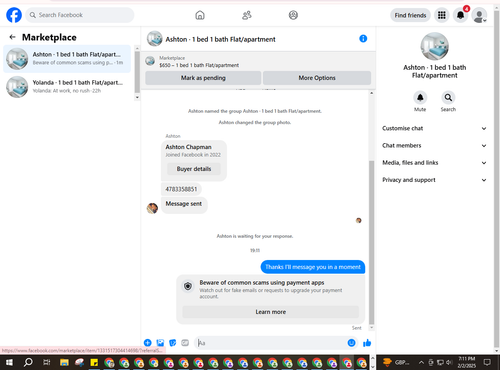The height and width of the screenshot is (370, 500).
Task: Open the Groups icon in top navigation
Action: 293,15
